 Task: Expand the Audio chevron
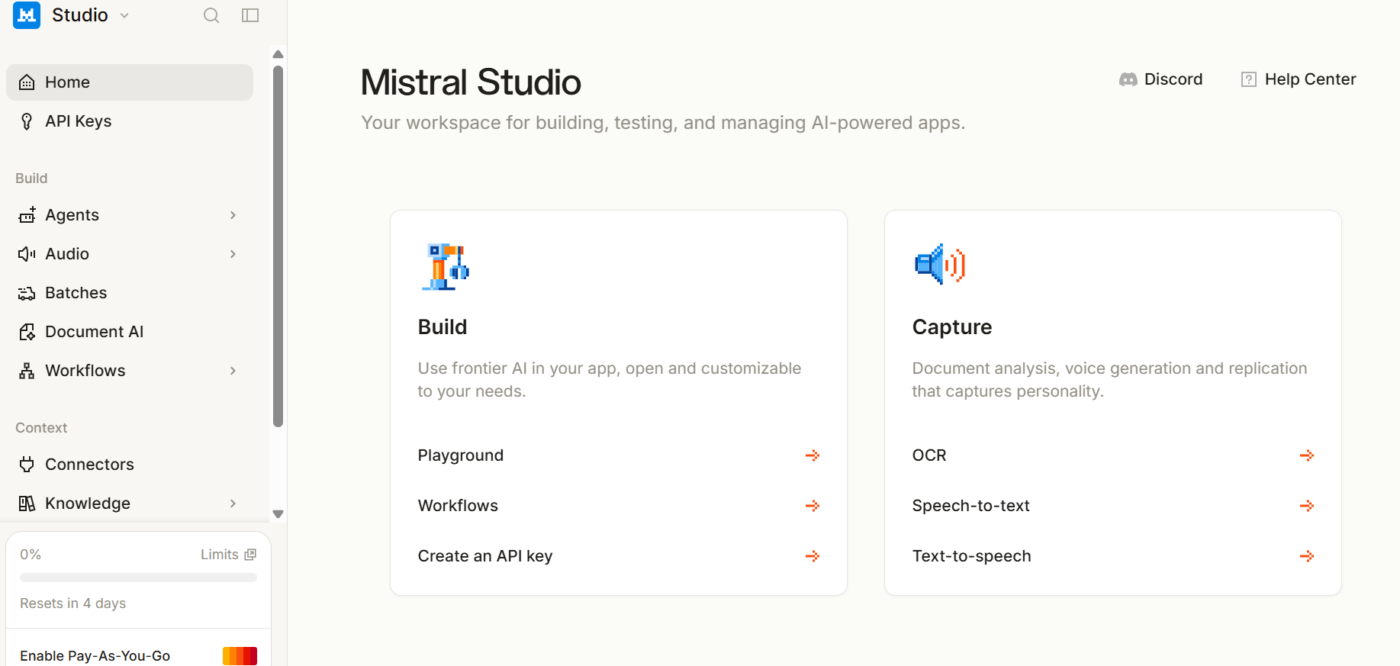[x=233, y=254]
